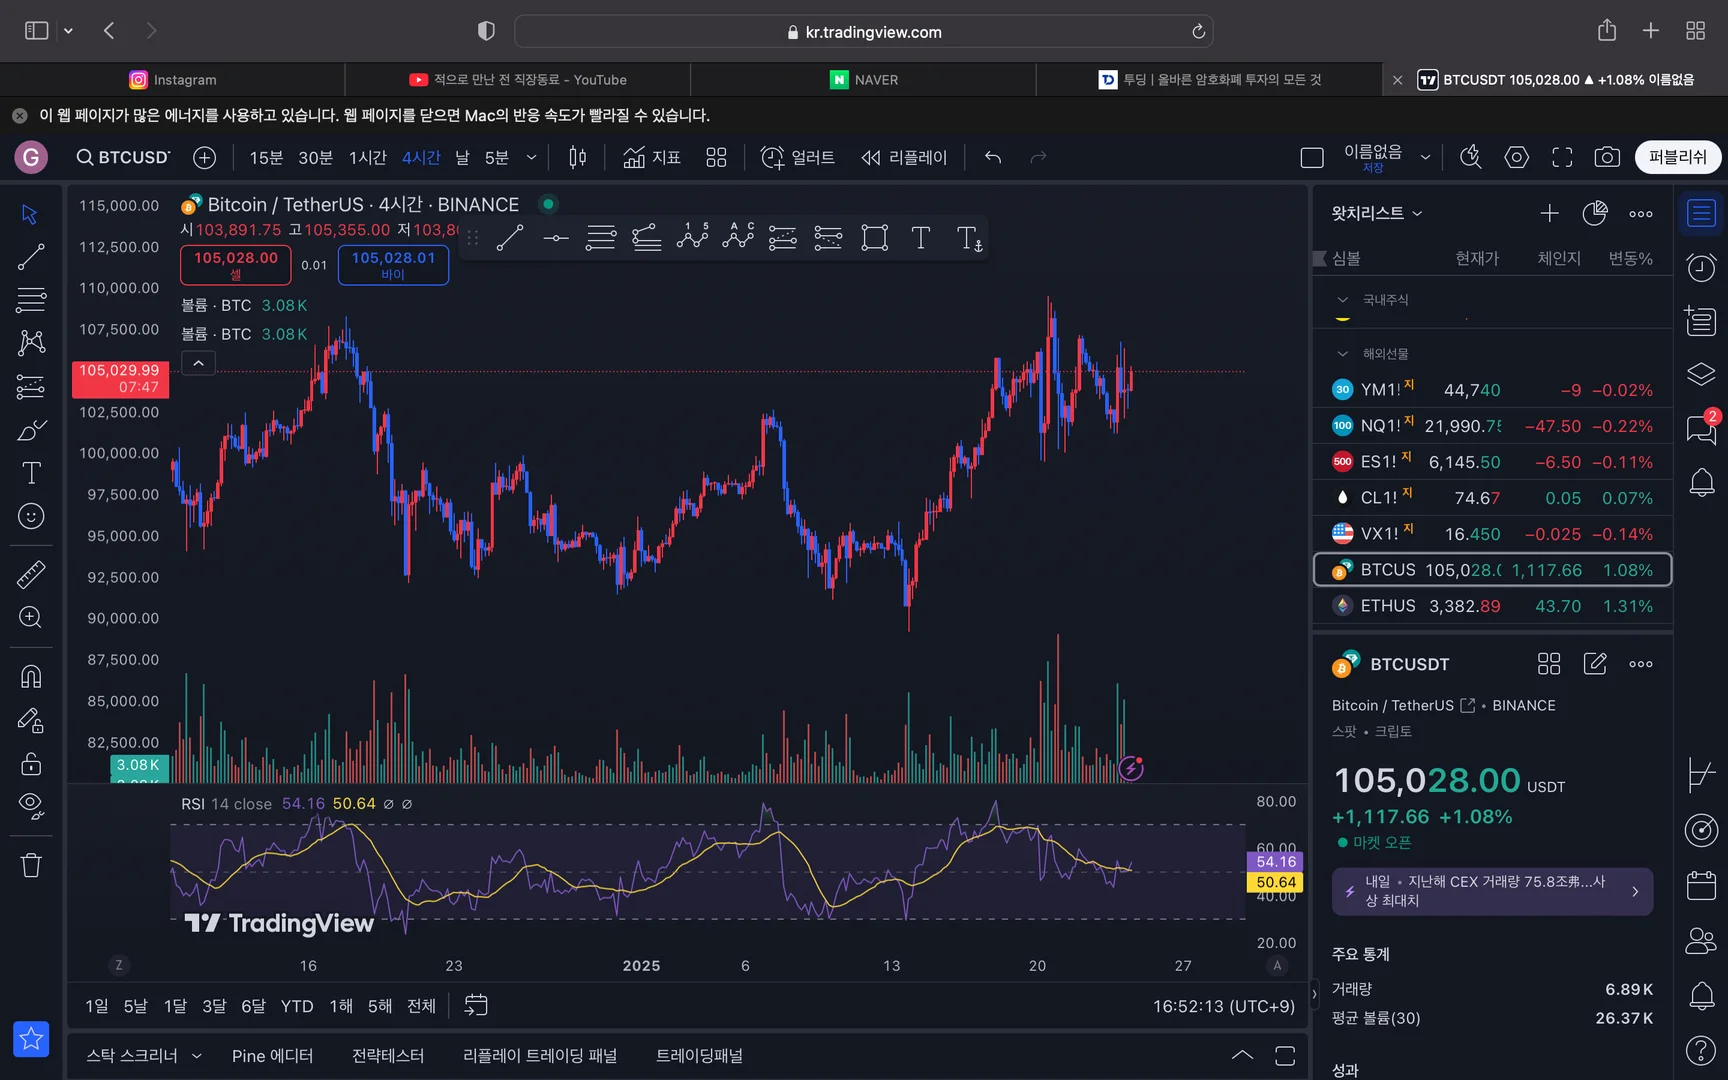Open symbol search for BTCUSD
The width and height of the screenshot is (1728, 1080).
click(x=124, y=157)
